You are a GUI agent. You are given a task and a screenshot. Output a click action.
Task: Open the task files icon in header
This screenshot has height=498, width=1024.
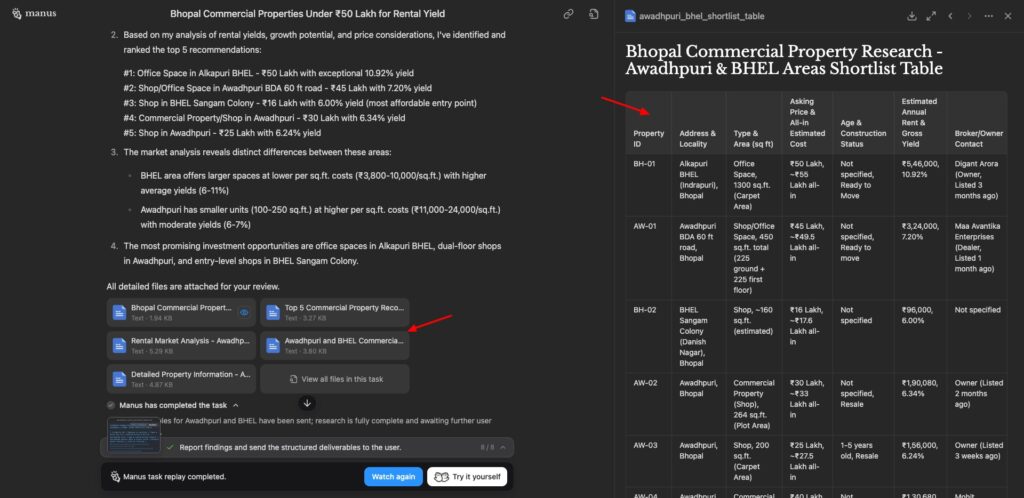click(x=593, y=15)
